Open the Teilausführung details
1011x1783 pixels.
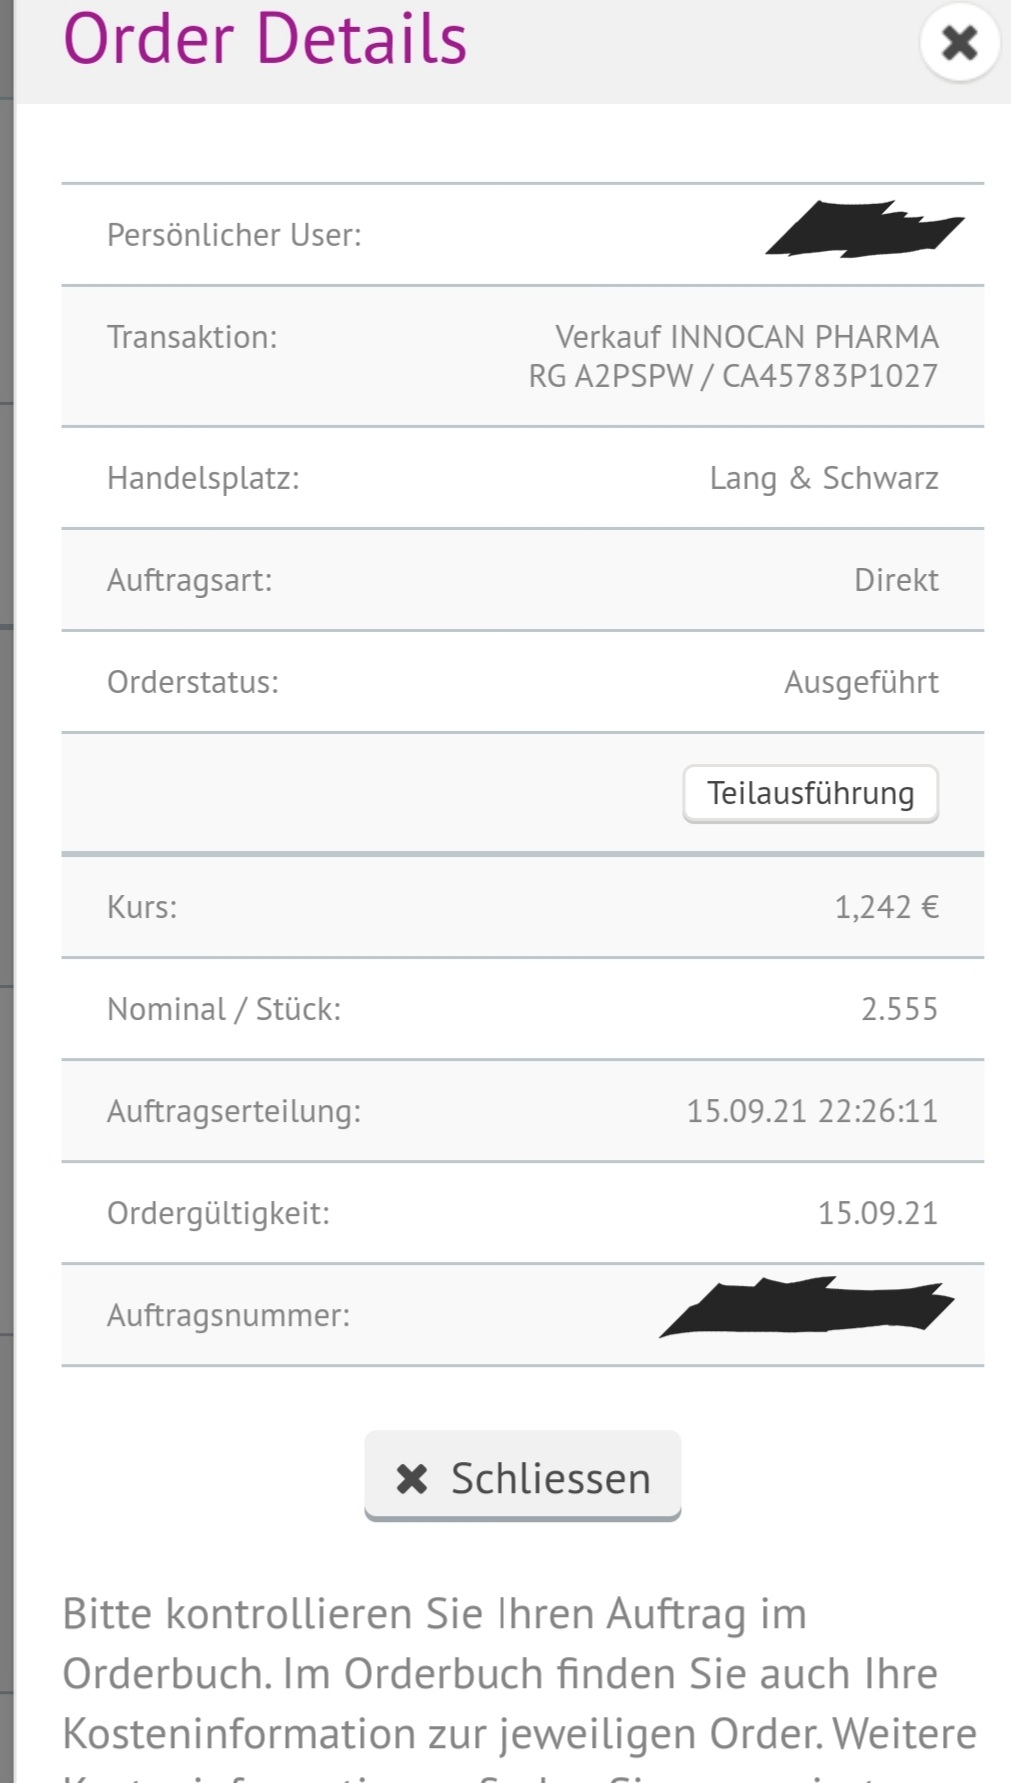(810, 794)
